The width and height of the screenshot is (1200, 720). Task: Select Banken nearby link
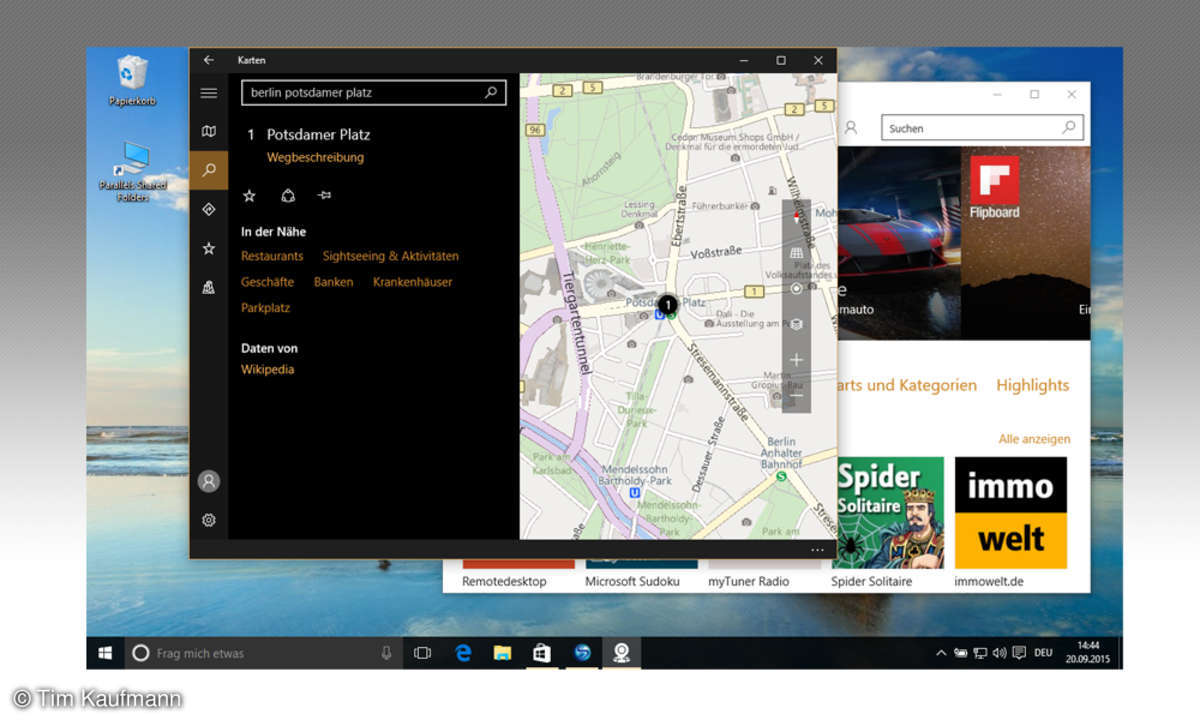pos(333,282)
